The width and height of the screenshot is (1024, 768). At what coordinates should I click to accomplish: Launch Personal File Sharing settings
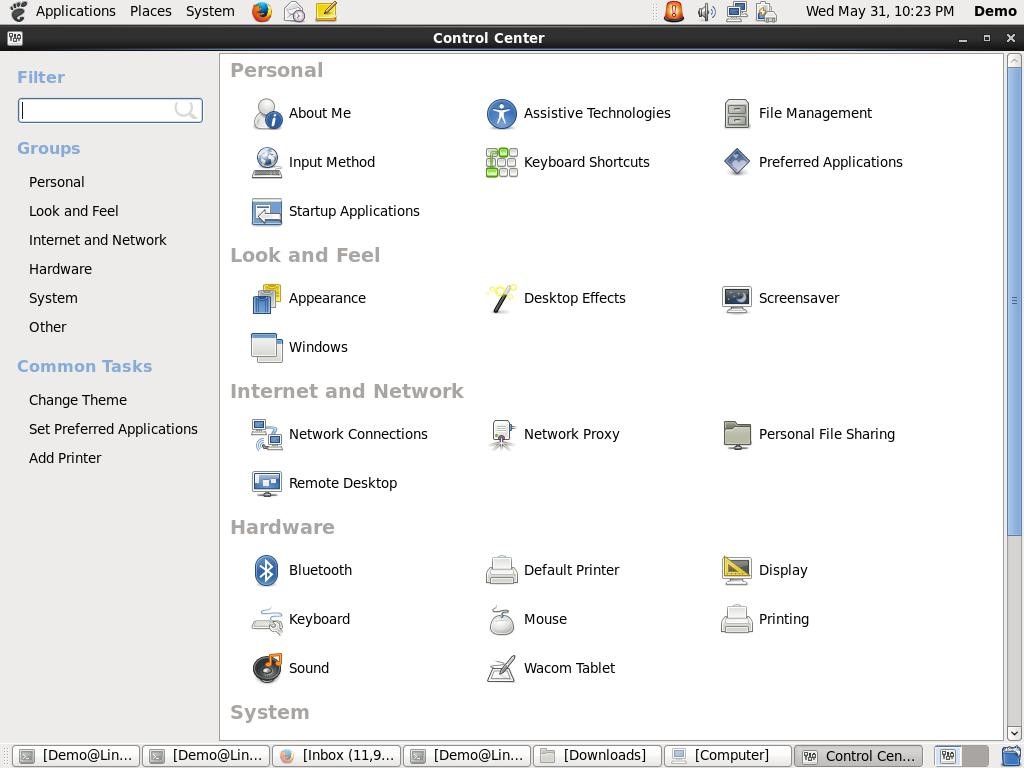click(x=827, y=434)
